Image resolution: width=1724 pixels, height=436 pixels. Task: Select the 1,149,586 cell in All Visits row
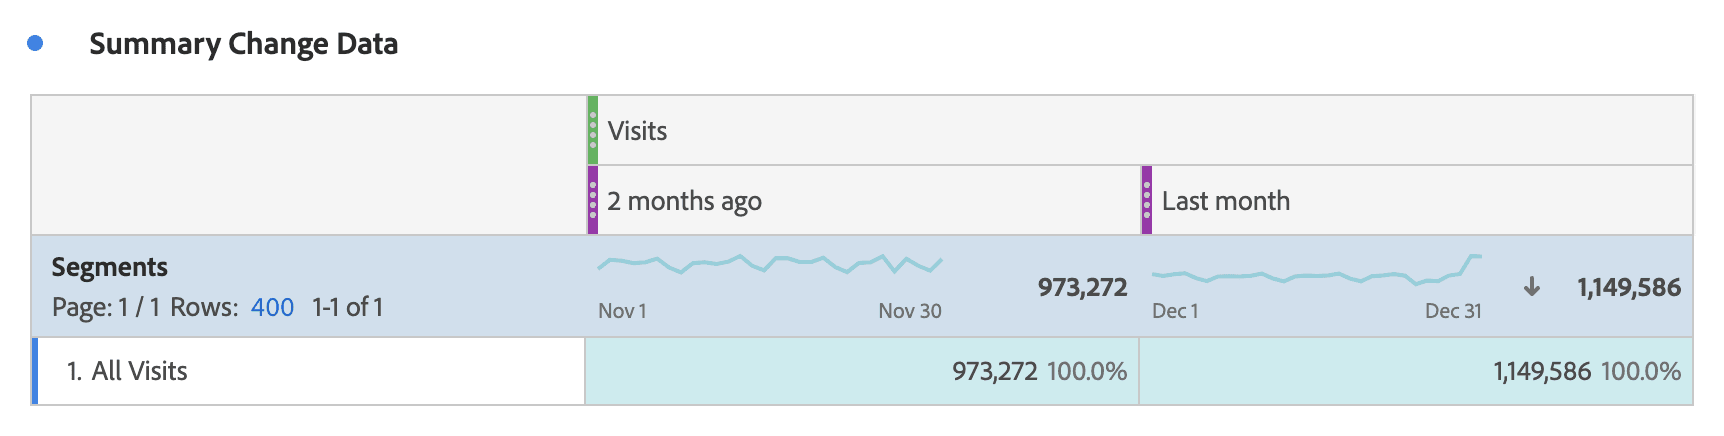coord(1541,372)
